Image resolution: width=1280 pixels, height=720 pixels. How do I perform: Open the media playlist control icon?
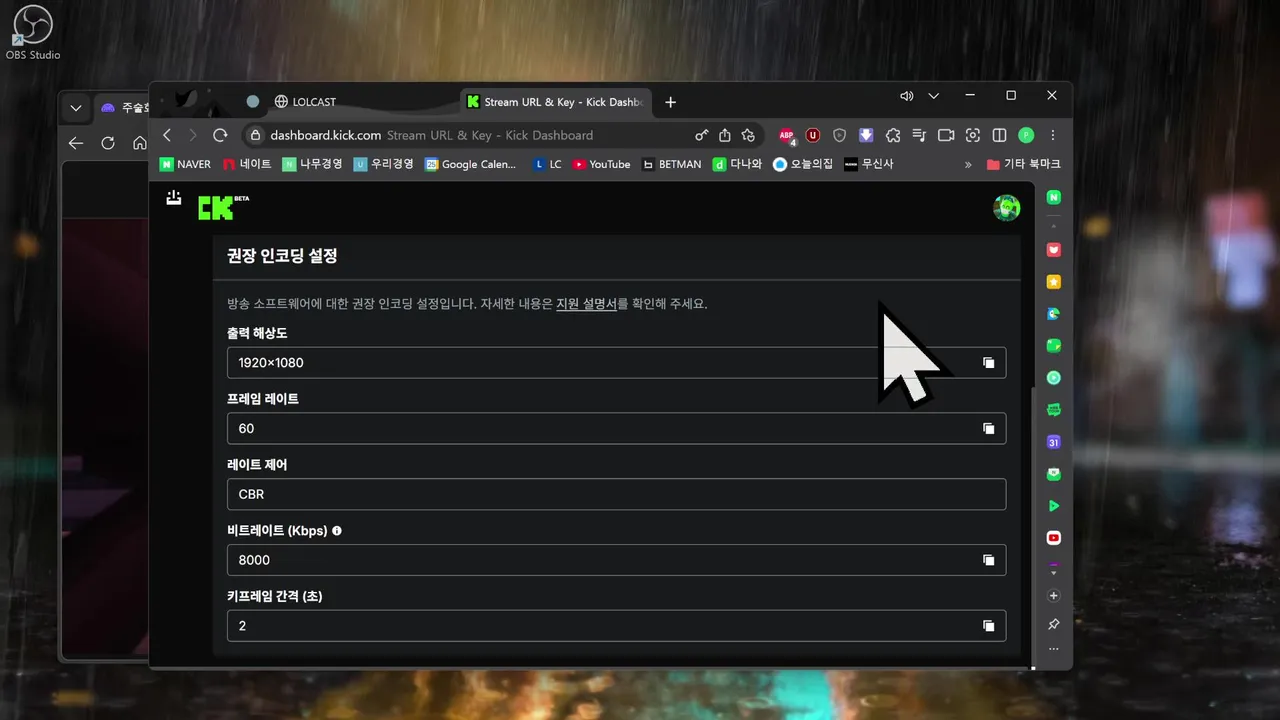pos(920,135)
